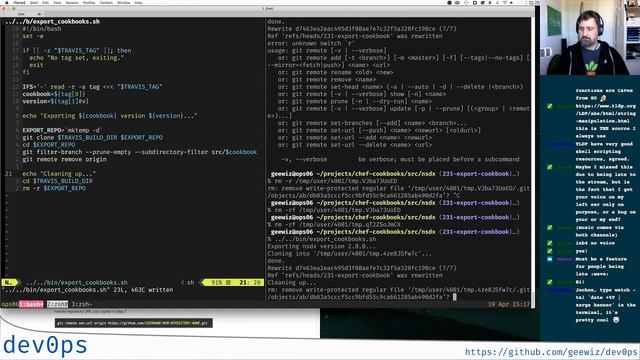Click the dev0ps stream logo

pyautogui.click(x=45, y=345)
